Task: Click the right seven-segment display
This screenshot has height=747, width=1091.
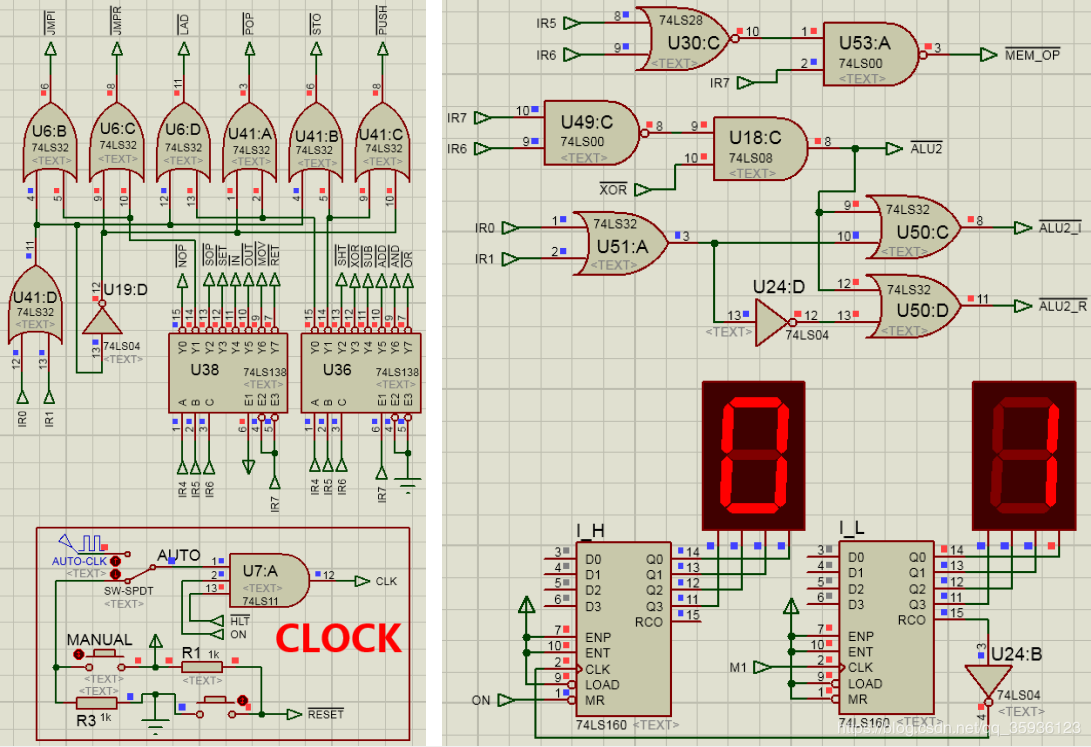Action: 1024,454
